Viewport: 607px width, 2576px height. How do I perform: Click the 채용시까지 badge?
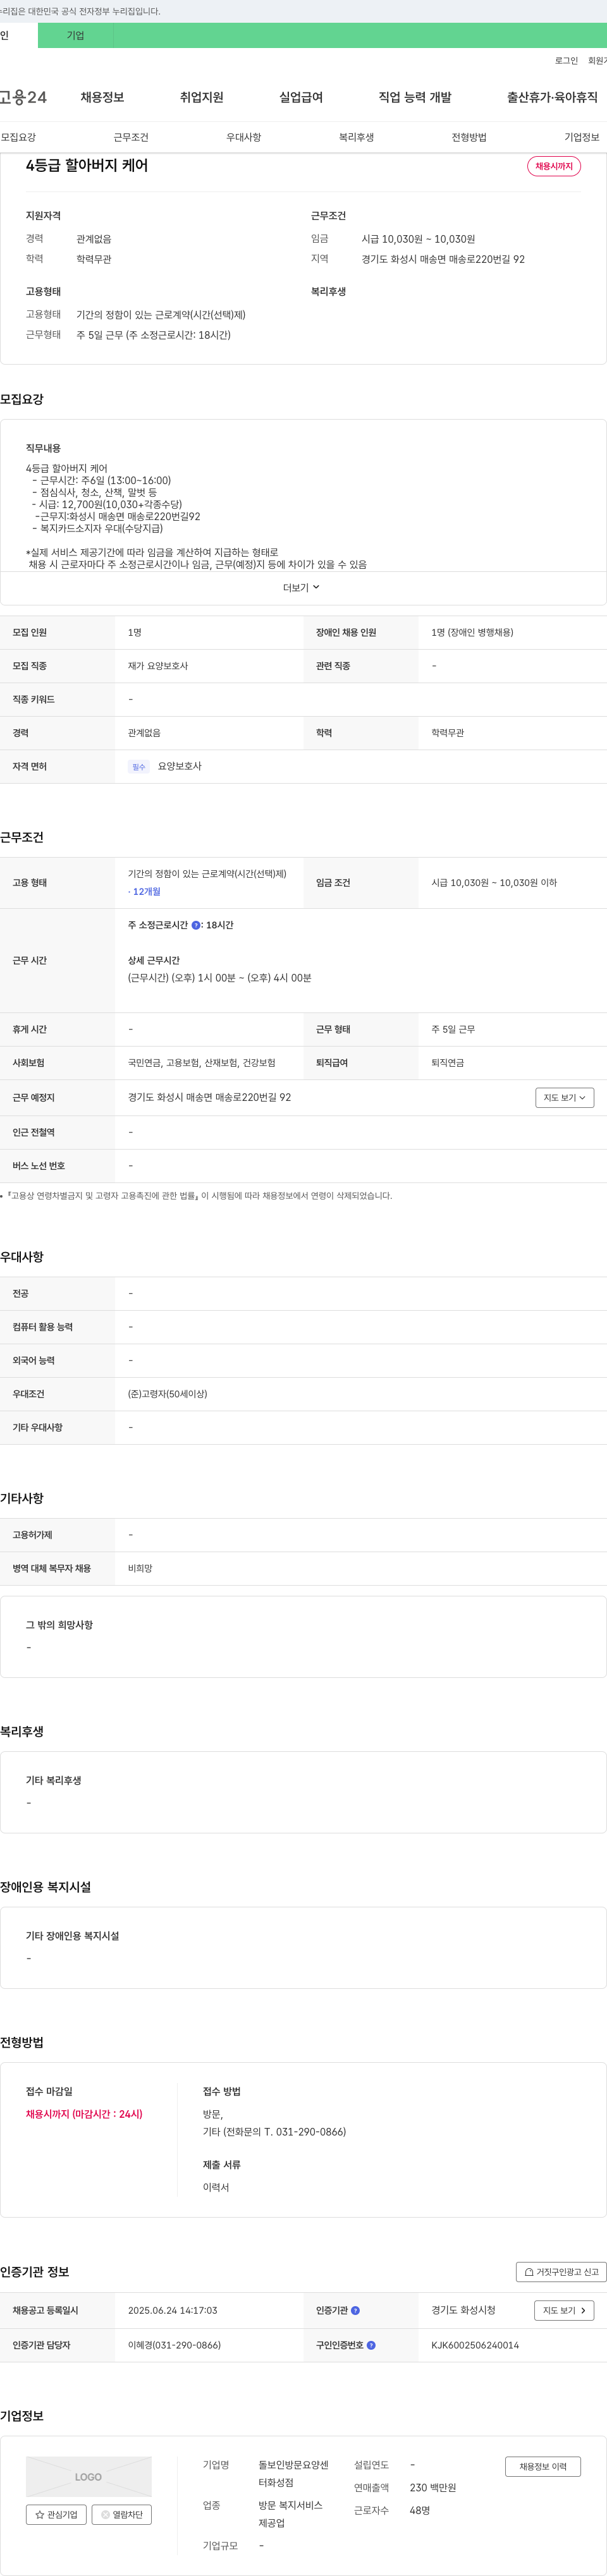click(554, 166)
